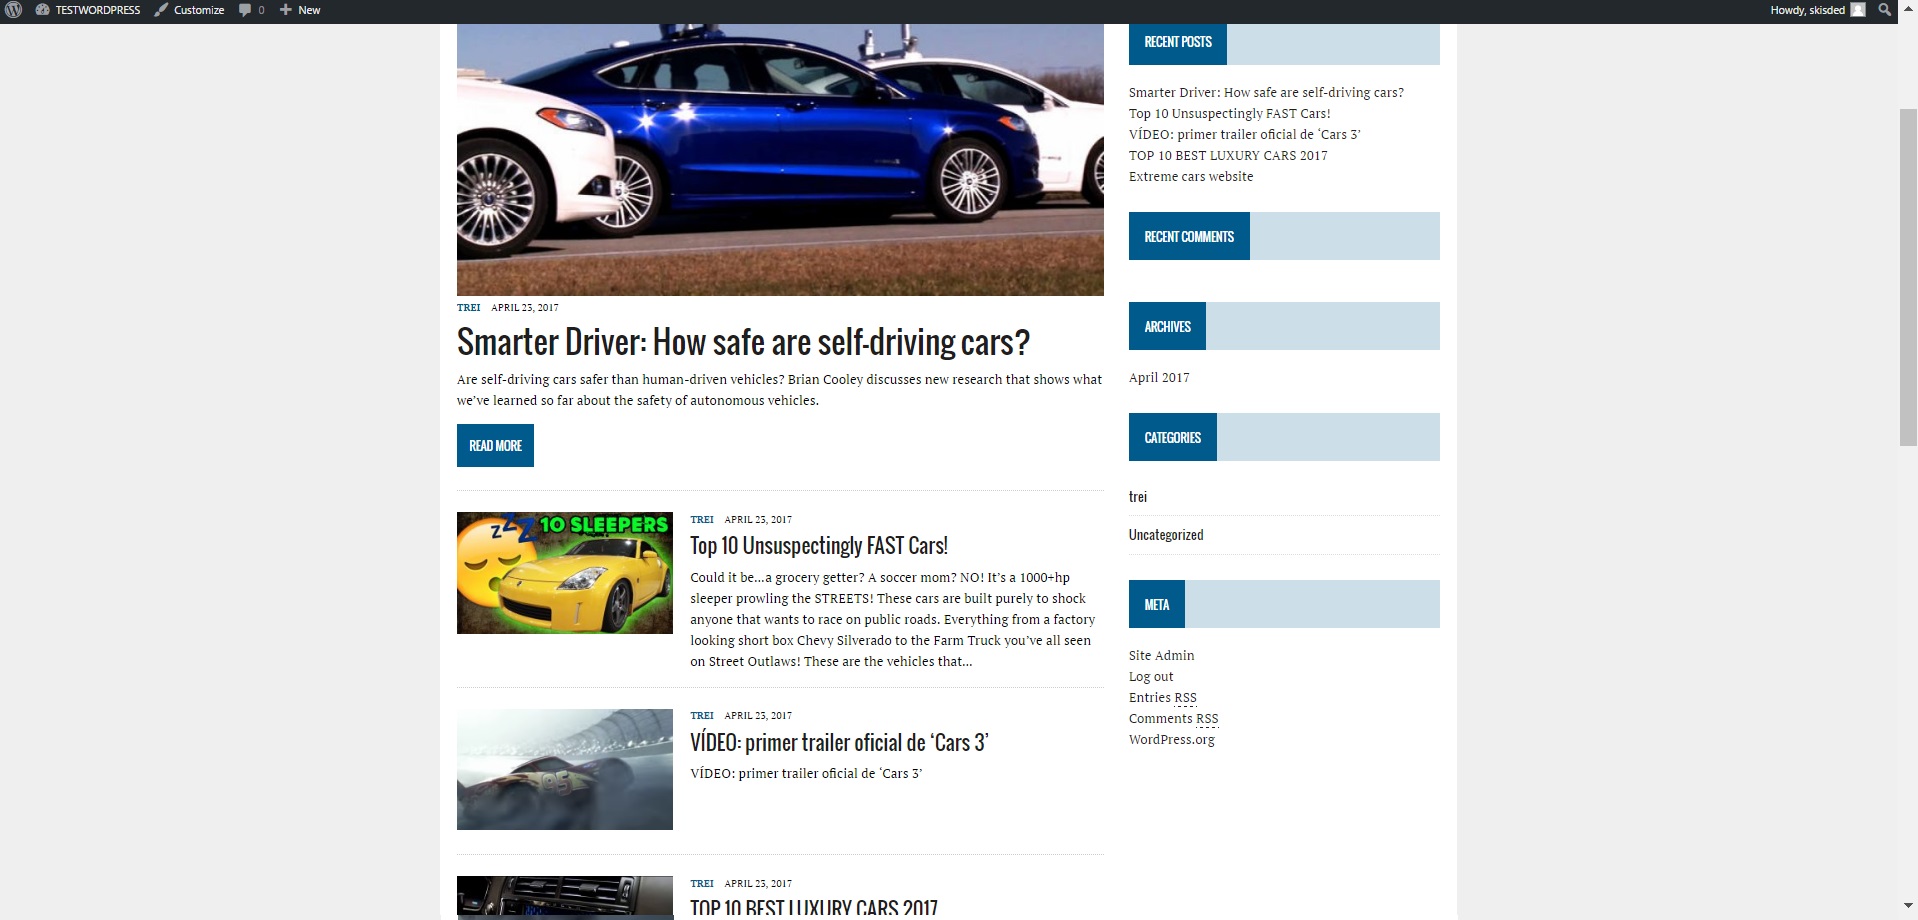Click the READ MORE button
1918x920 pixels.
tap(495, 446)
